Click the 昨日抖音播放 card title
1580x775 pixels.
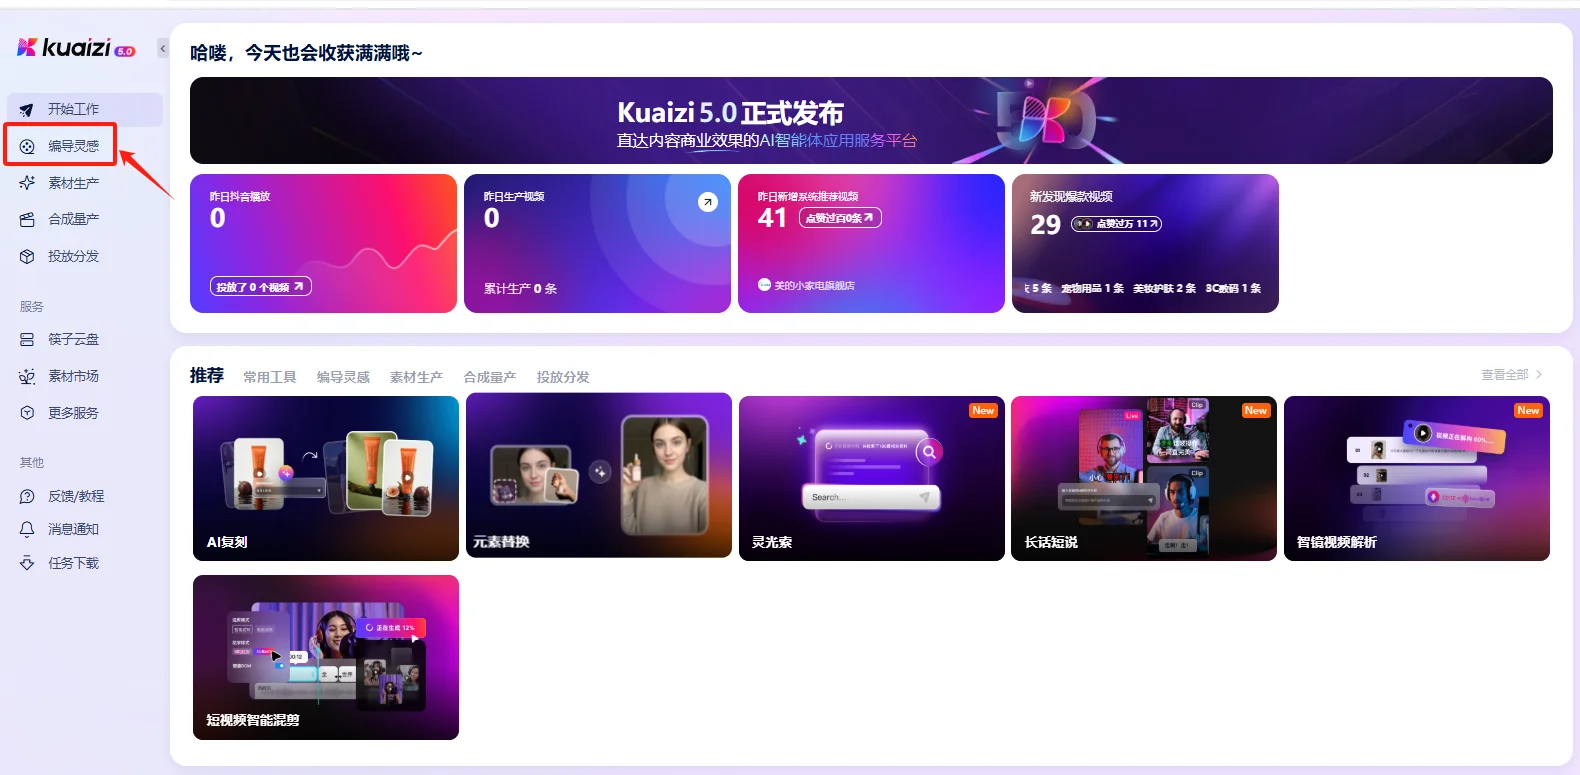240,197
